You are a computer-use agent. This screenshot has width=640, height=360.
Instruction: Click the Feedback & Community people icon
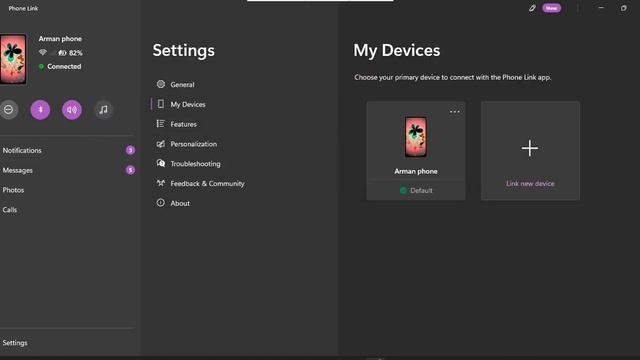click(x=161, y=183)
